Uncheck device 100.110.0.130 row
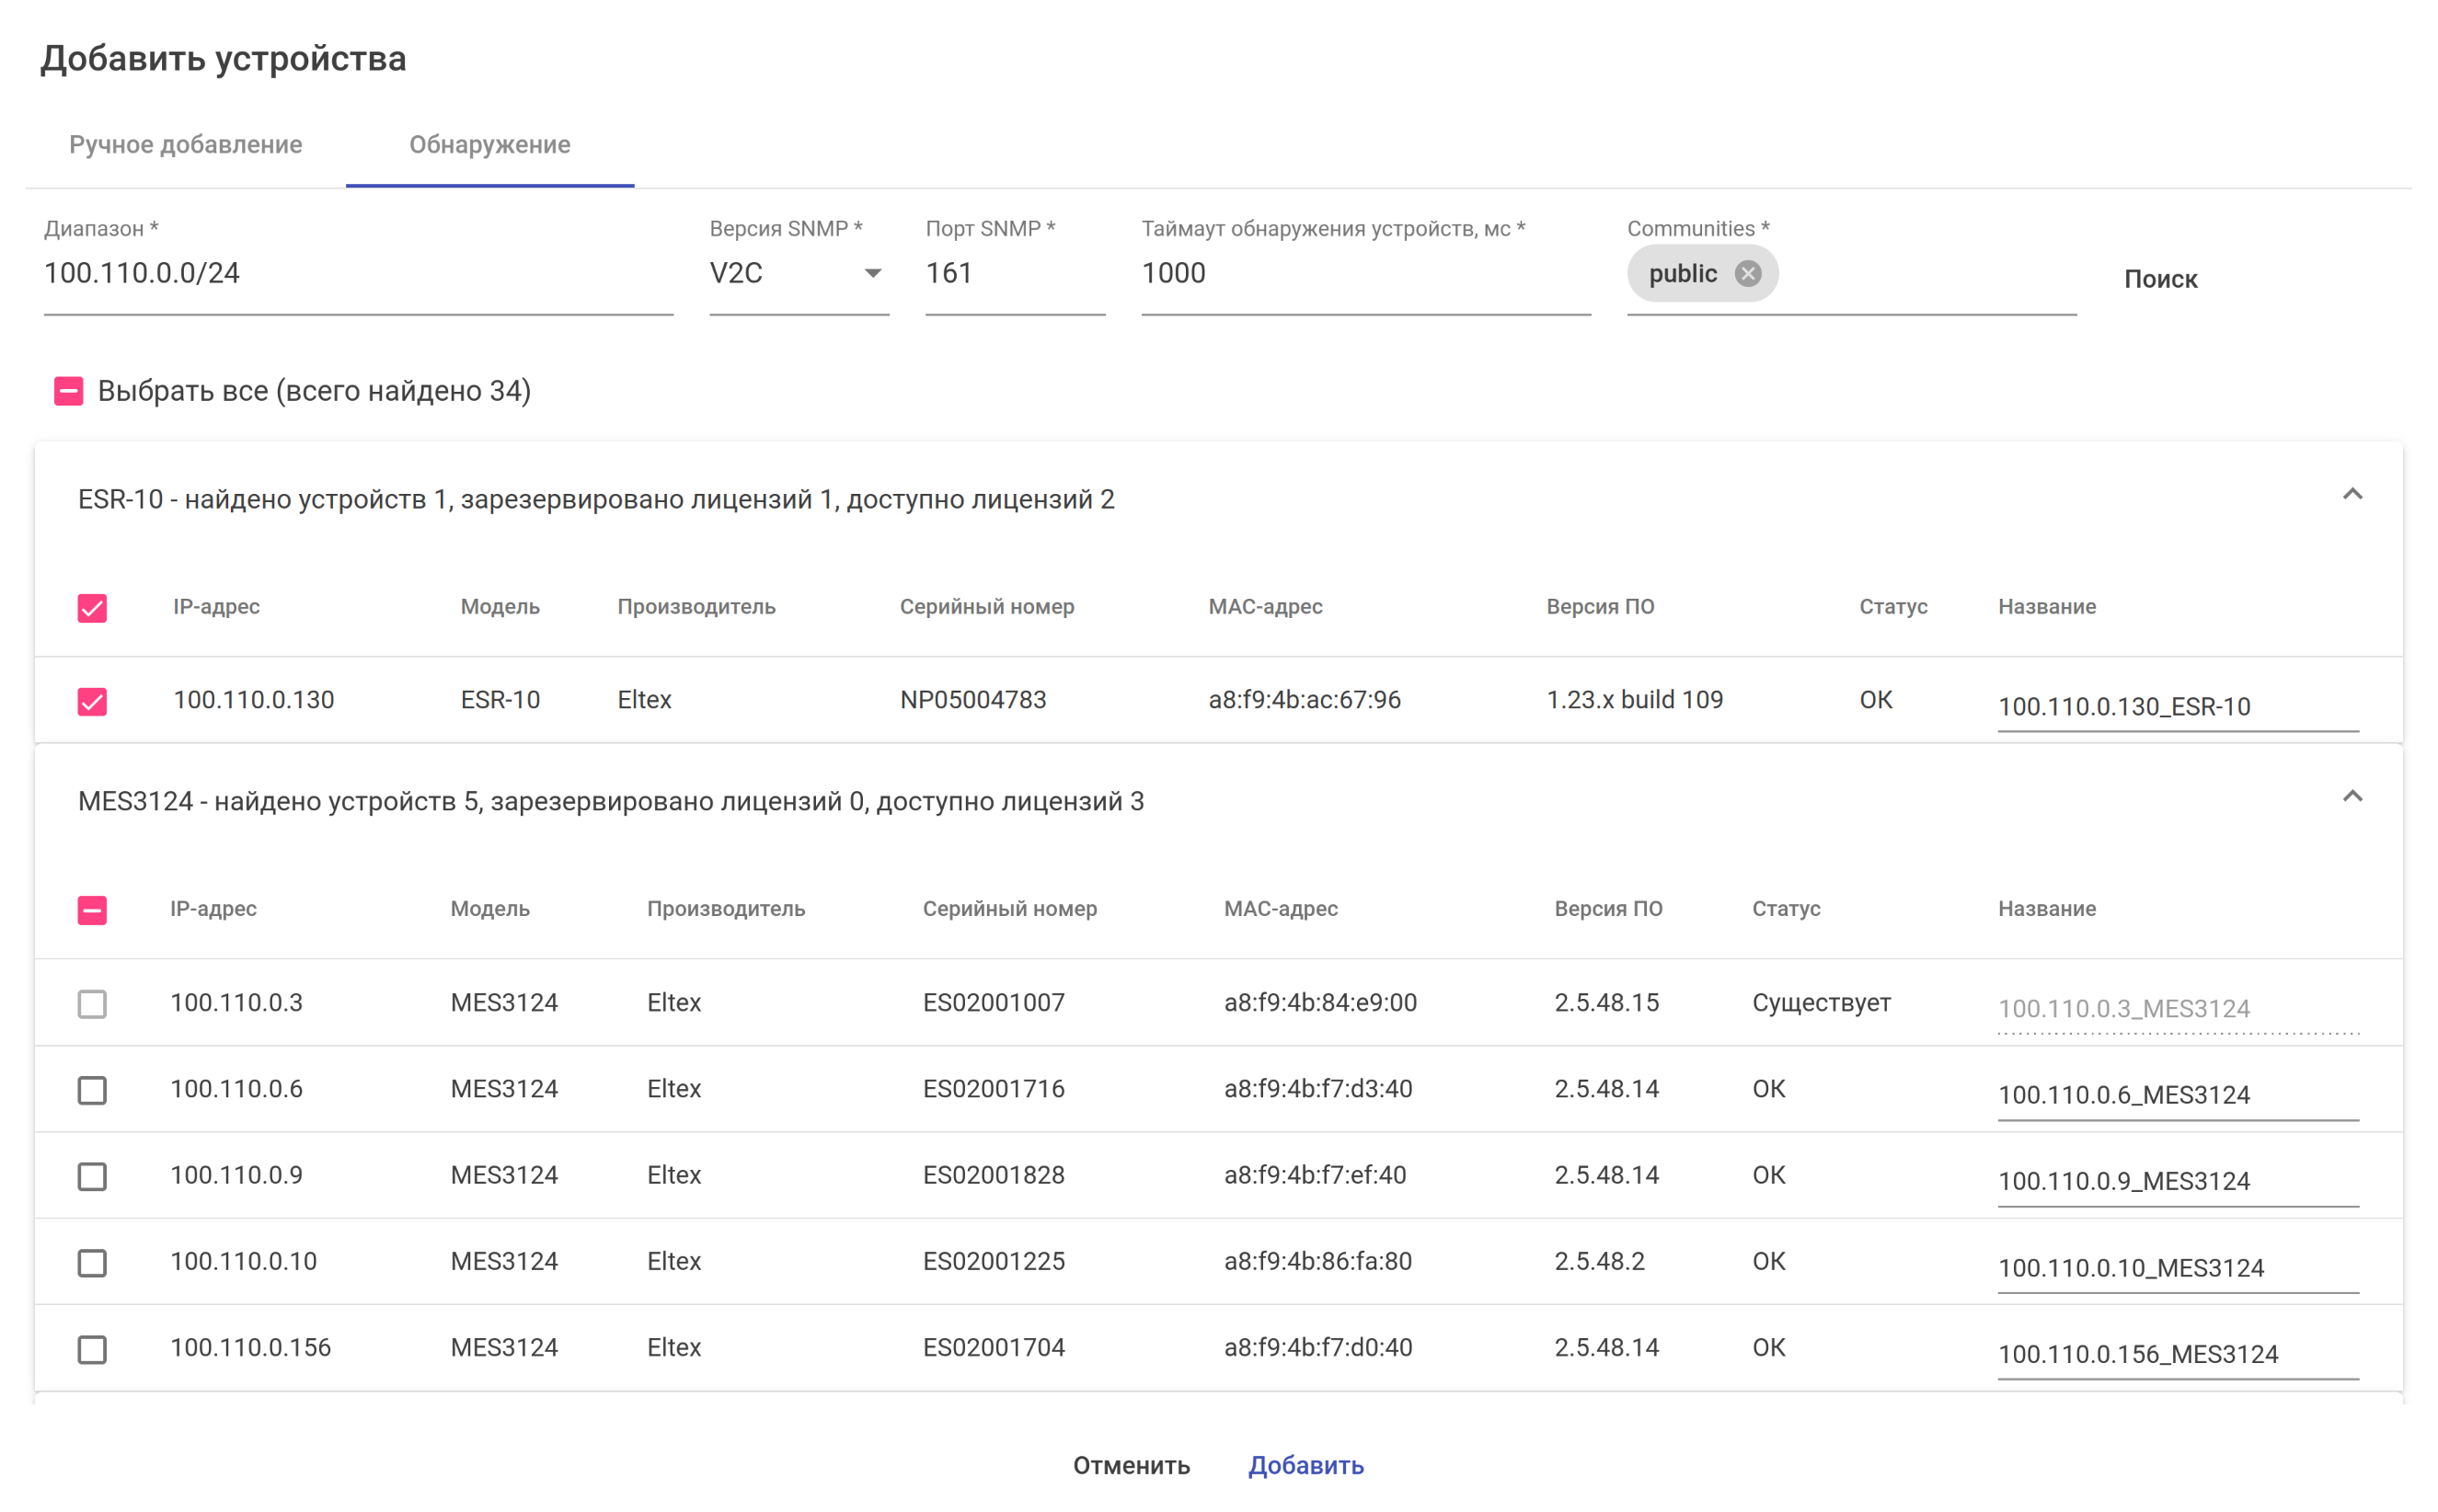Screen dimensions: 2438x1512 [92, 701]
